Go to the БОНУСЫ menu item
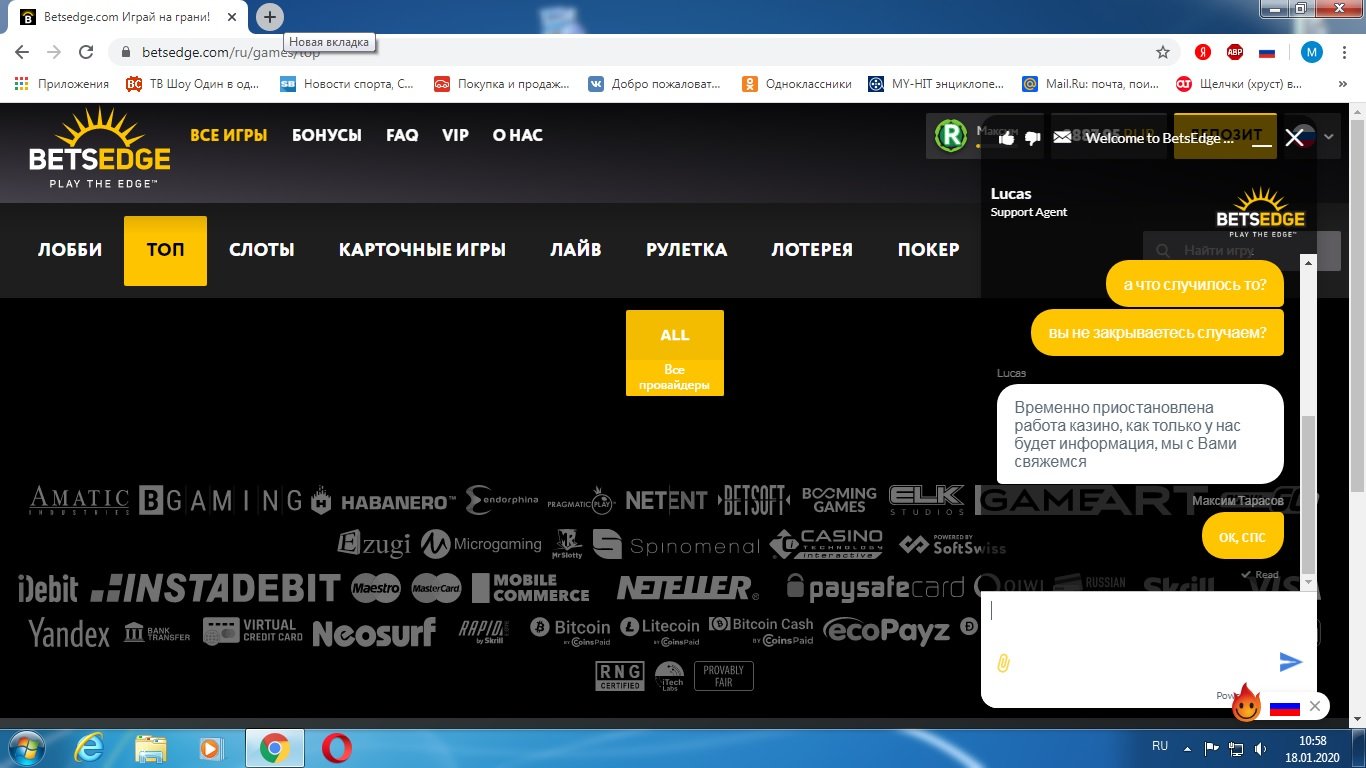Screen dimensions: 1366x768 tap(326, 135)
